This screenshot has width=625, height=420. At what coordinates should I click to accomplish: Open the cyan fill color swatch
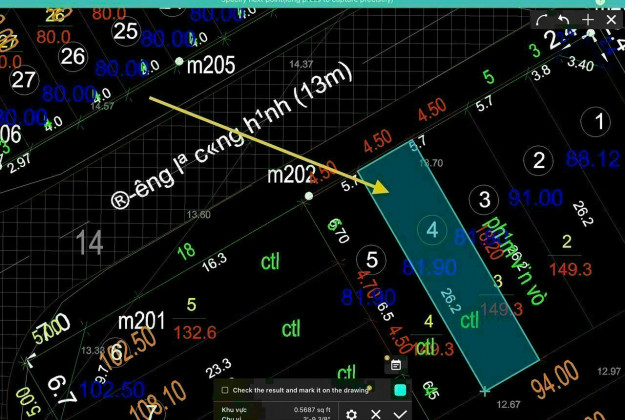tap(400, 390)
